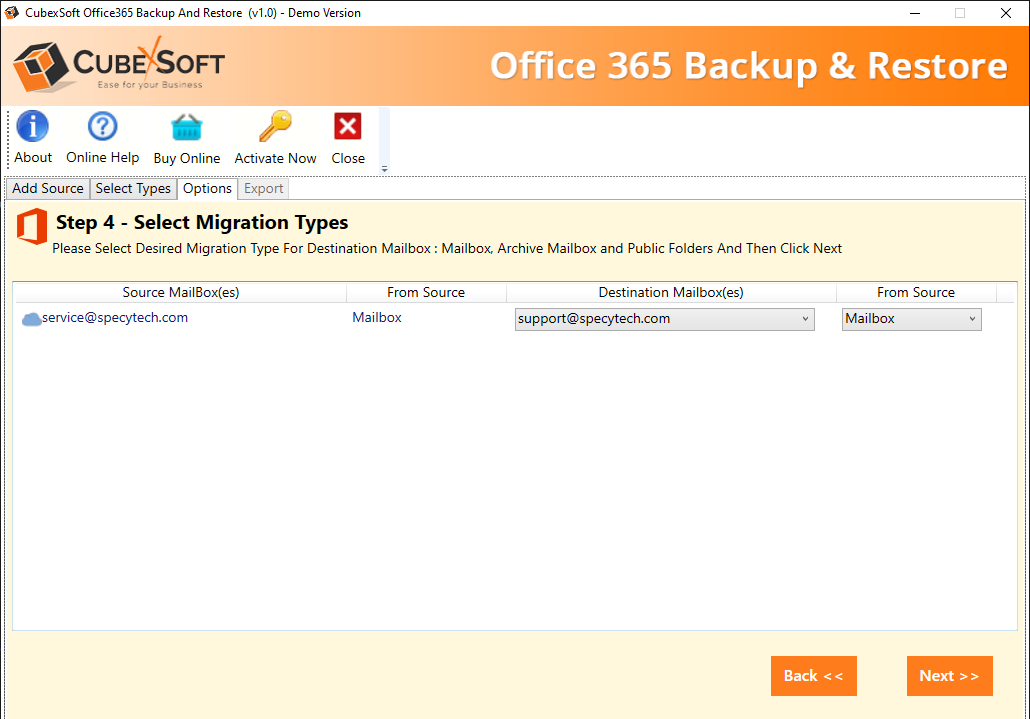Click the cloud icon beside service@specytech.com
Image resolution: width=1030 pixels, height=719 pixels.
tap(31, 319)
